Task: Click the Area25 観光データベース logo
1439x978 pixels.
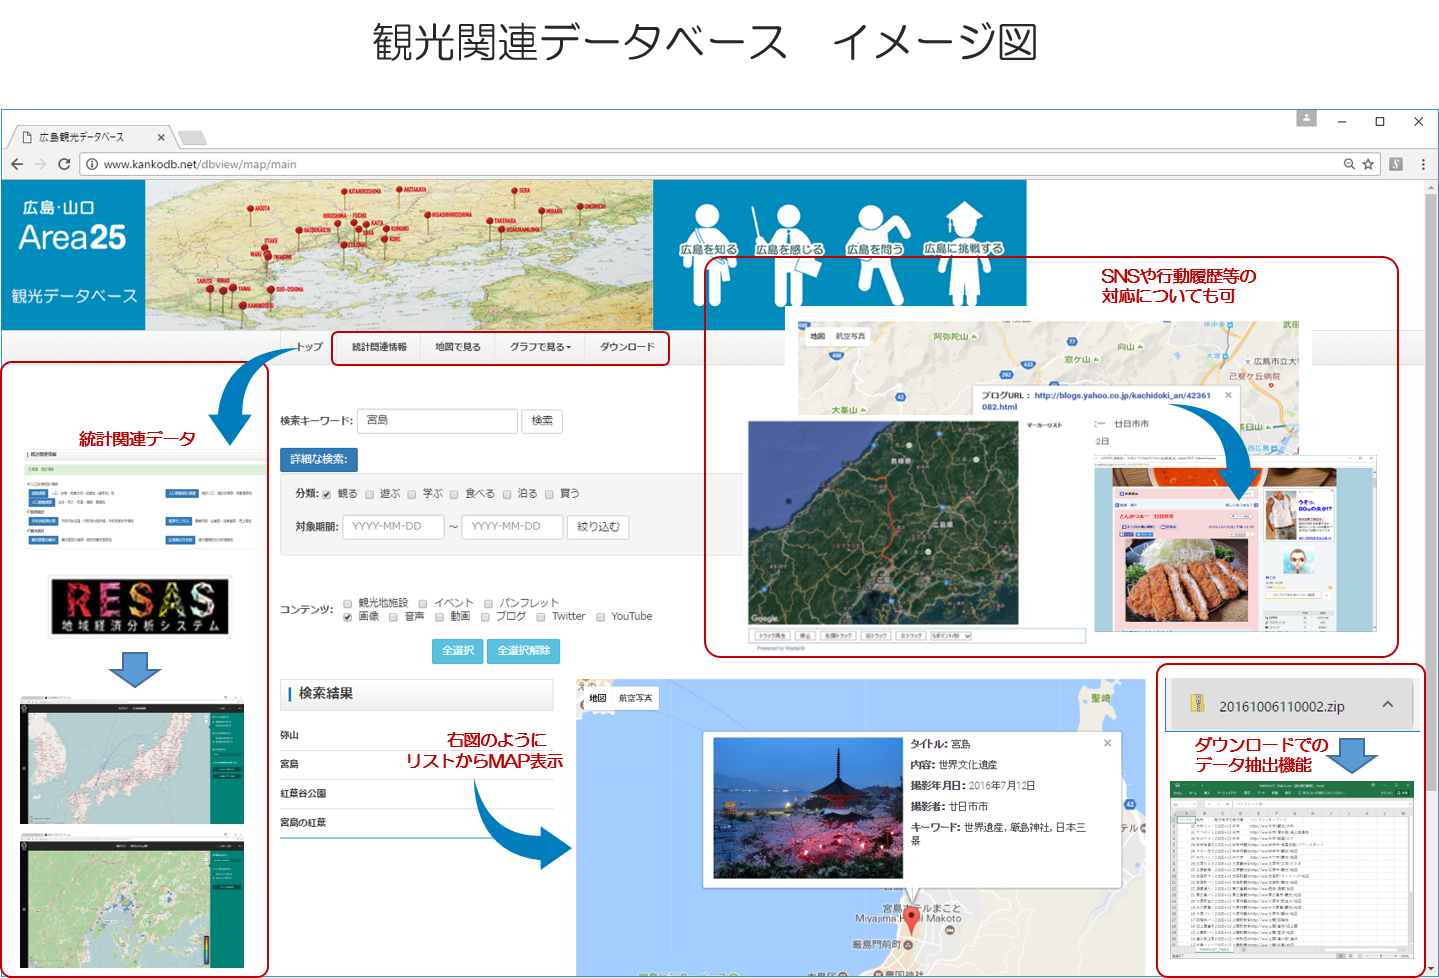Action: coord(73,255)
